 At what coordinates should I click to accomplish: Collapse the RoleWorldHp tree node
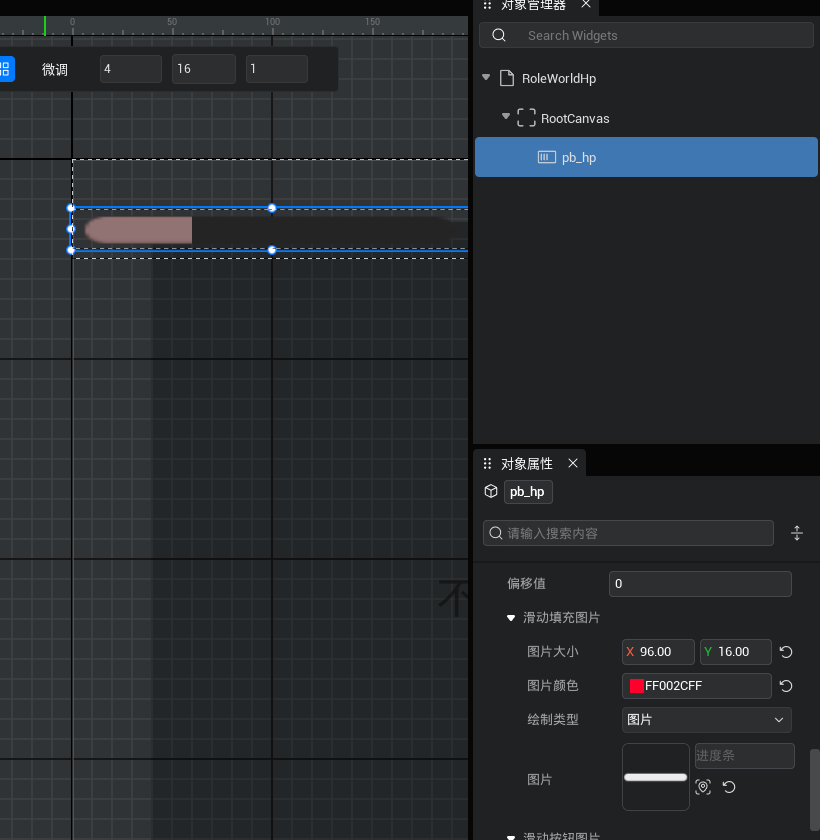(x=486, y=78)
